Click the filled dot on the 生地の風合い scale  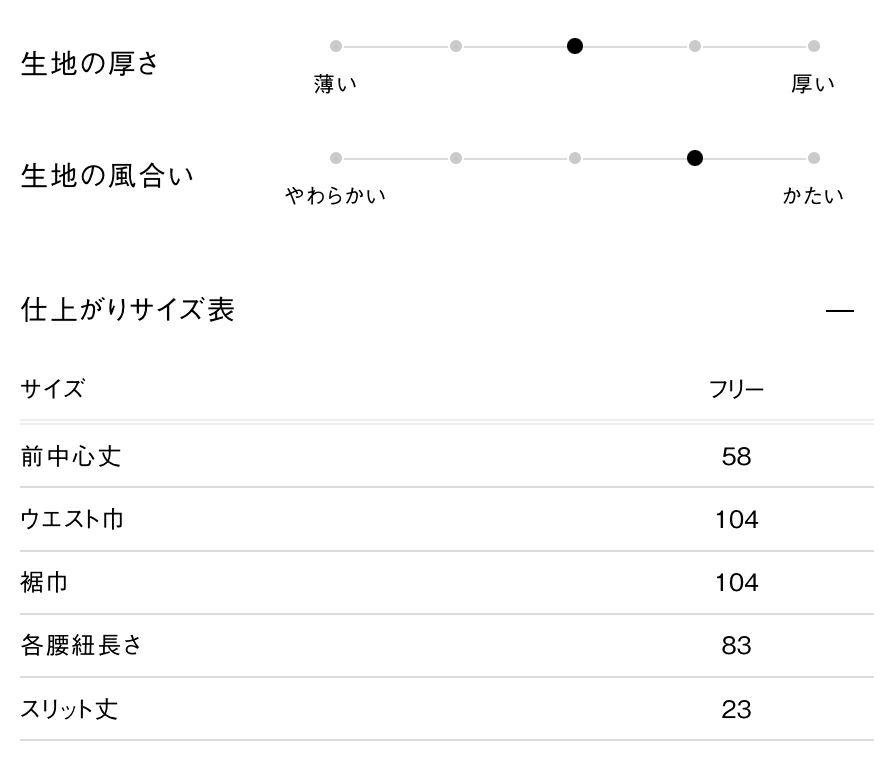695,158
